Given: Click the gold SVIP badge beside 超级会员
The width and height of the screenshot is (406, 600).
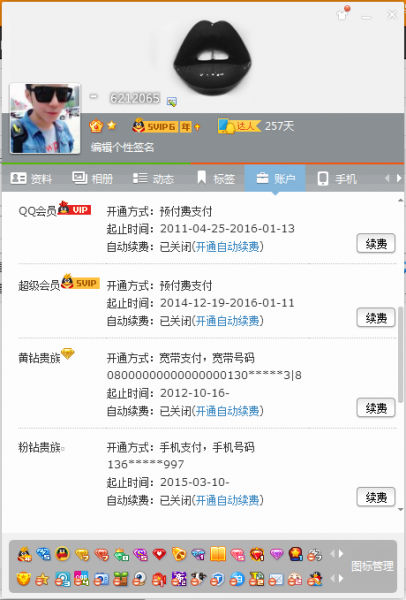Looking at the screenshot, I should (x=80, y=282).
